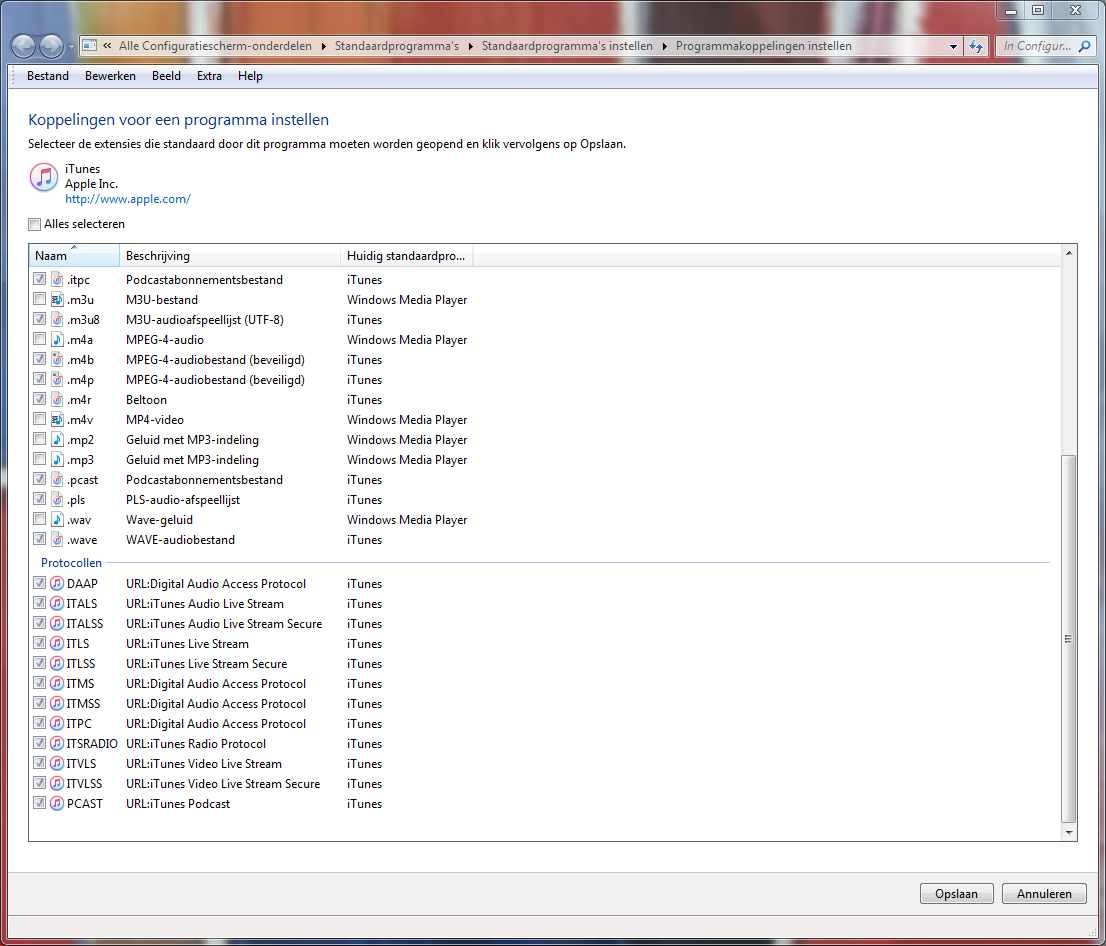Click the refresh icon beside address bar
The image size is (1106, 946).
tap(976, 47)
